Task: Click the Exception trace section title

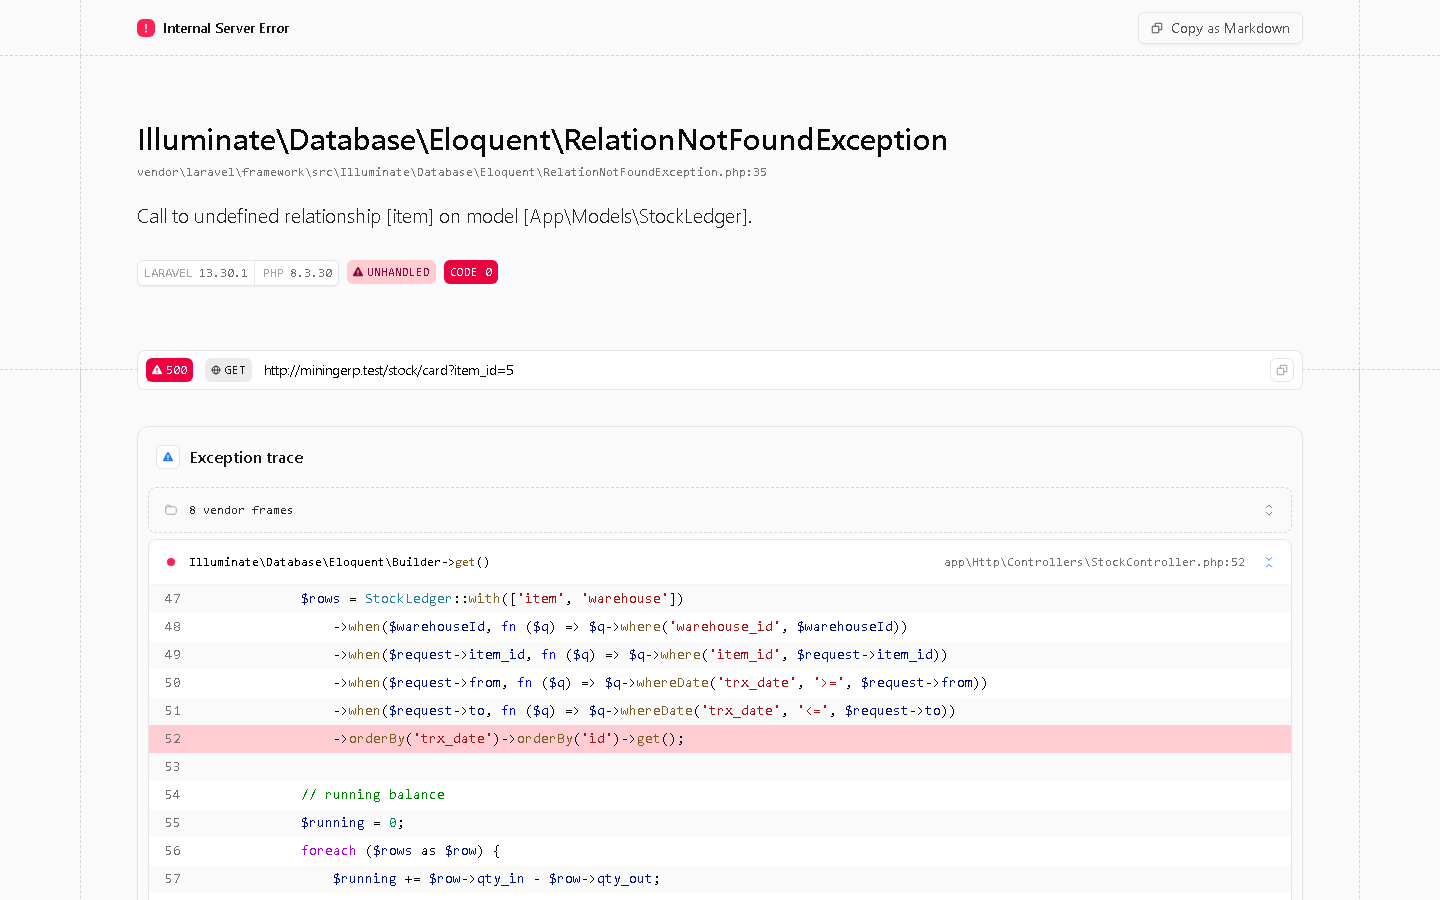Action: 246,457
